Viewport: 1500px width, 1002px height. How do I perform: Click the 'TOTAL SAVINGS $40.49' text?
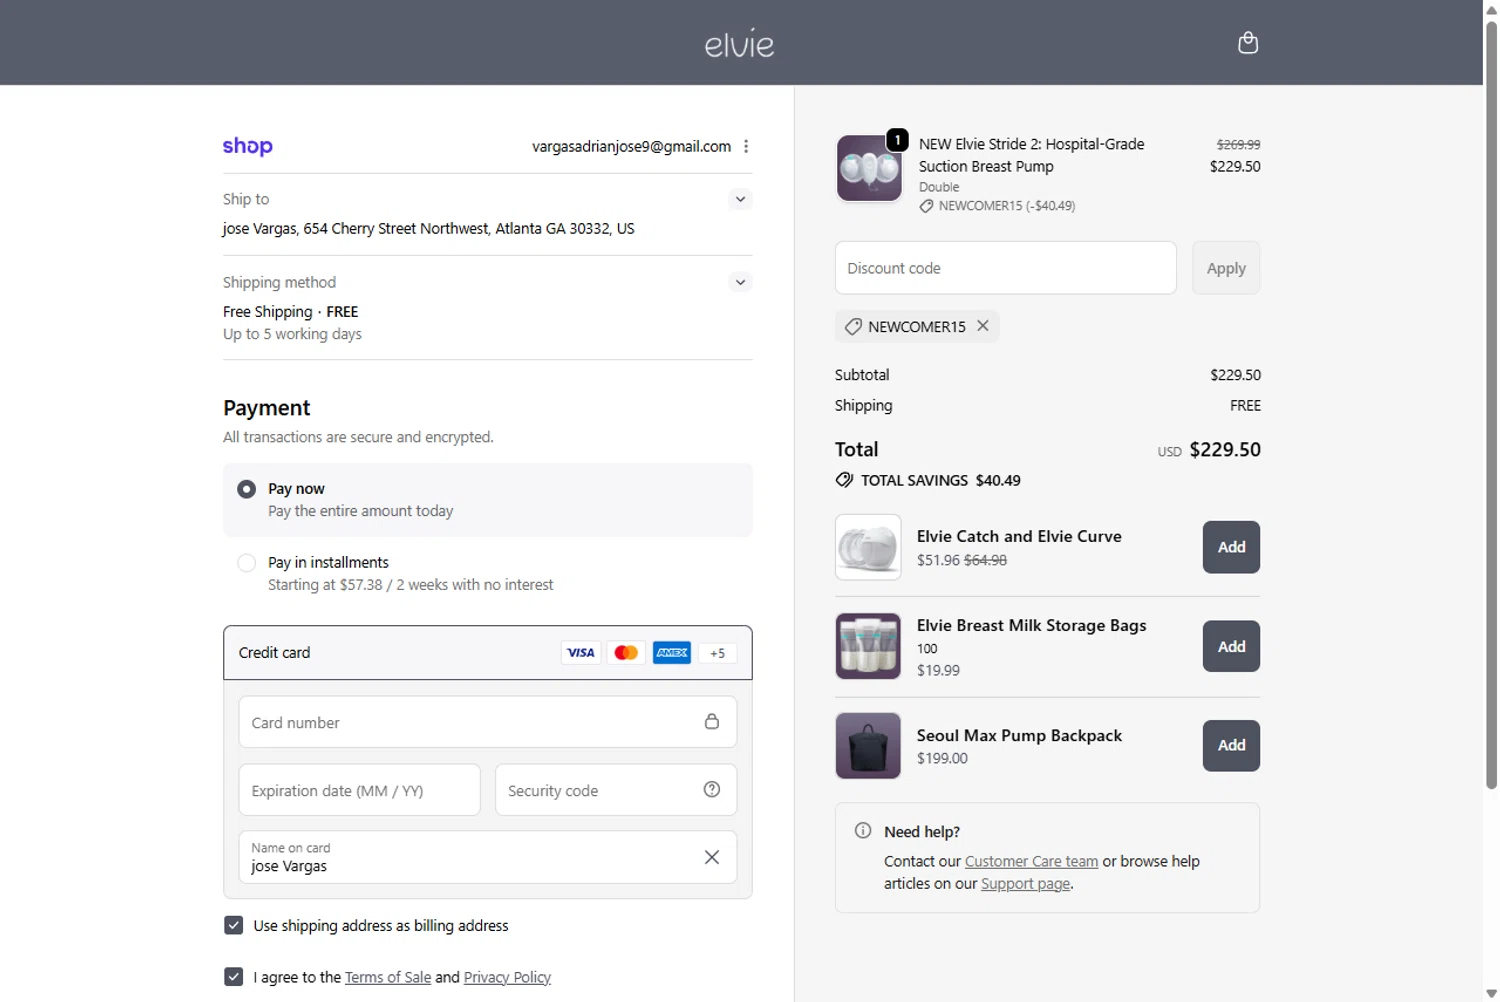point(940,480)
